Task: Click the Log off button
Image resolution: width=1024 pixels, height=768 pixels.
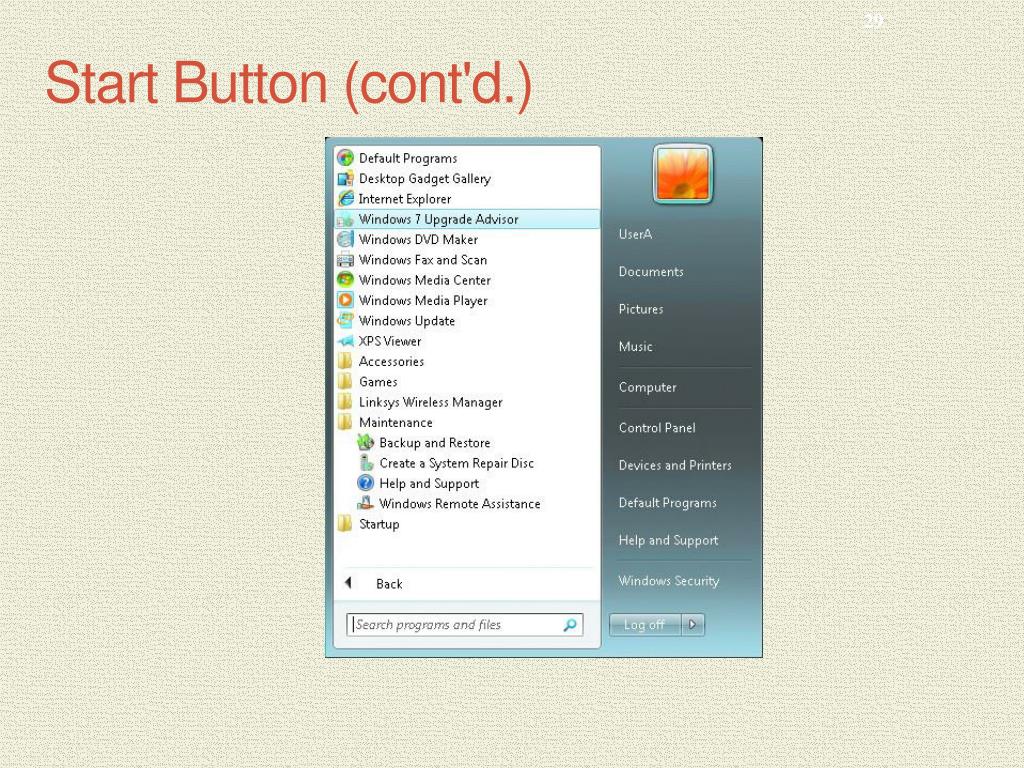Action: [x=645, y=625]
